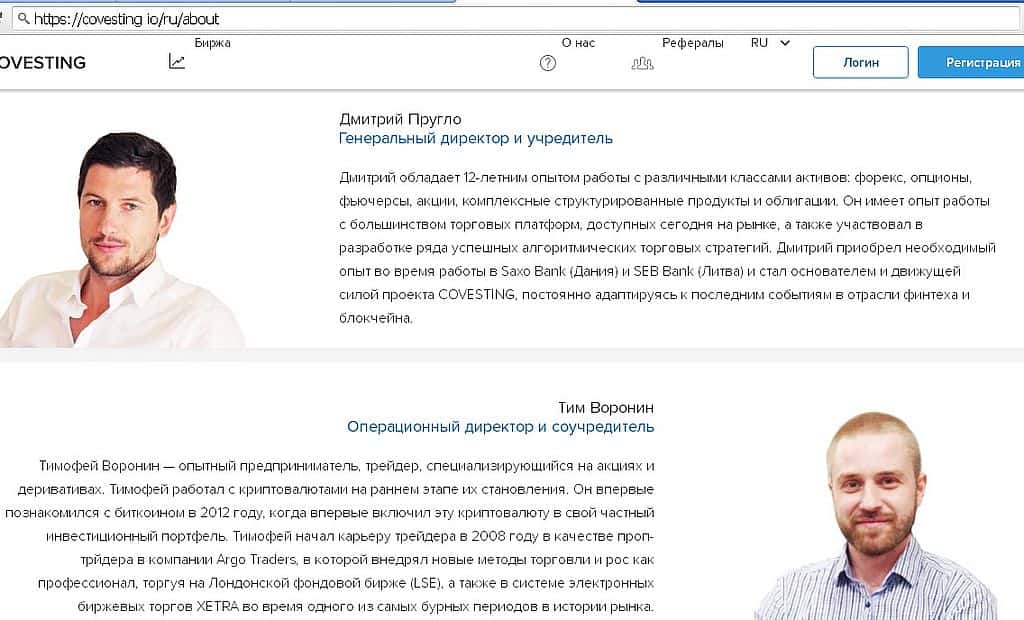Click Дмитрий Пругло's portrait photo
The width and height of the screenshot is (1024, 620).
(x=121, y=238)
